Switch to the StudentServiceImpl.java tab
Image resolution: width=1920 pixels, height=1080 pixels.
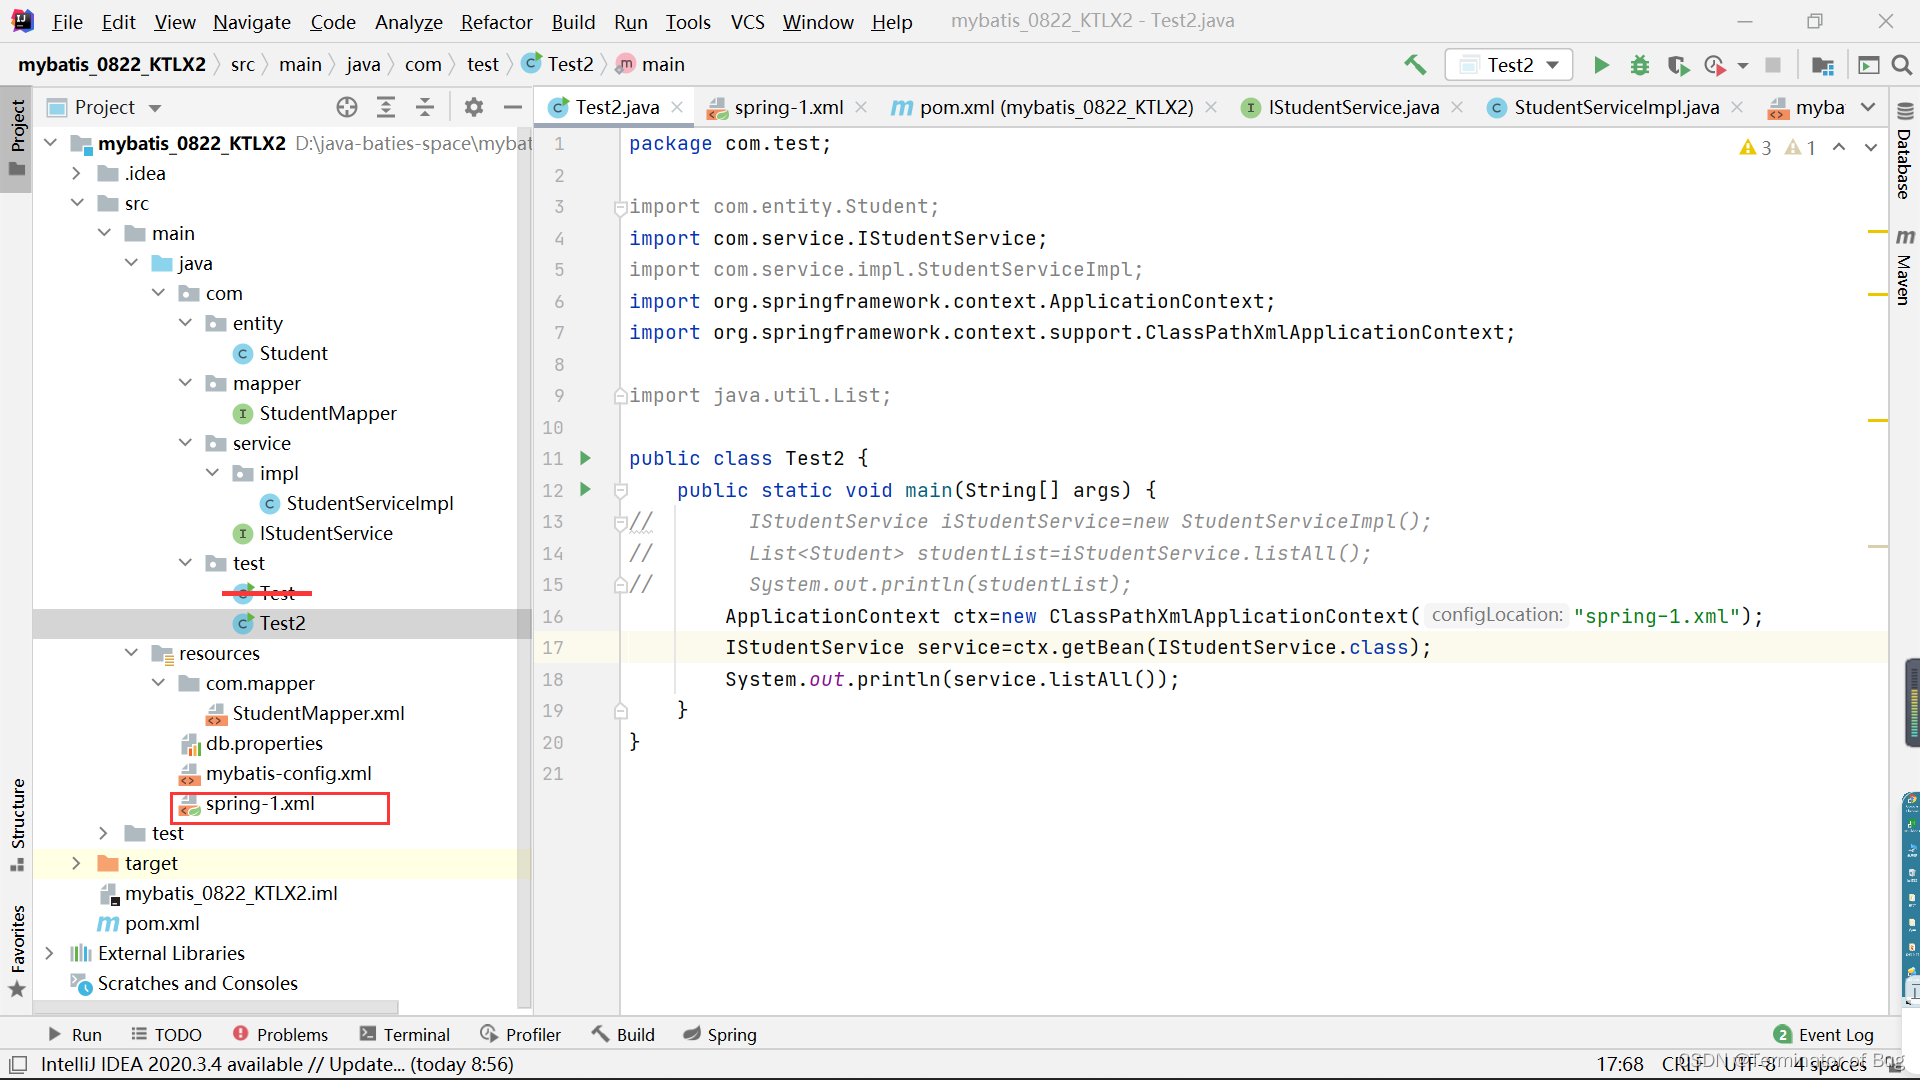tap(1616, 107)
